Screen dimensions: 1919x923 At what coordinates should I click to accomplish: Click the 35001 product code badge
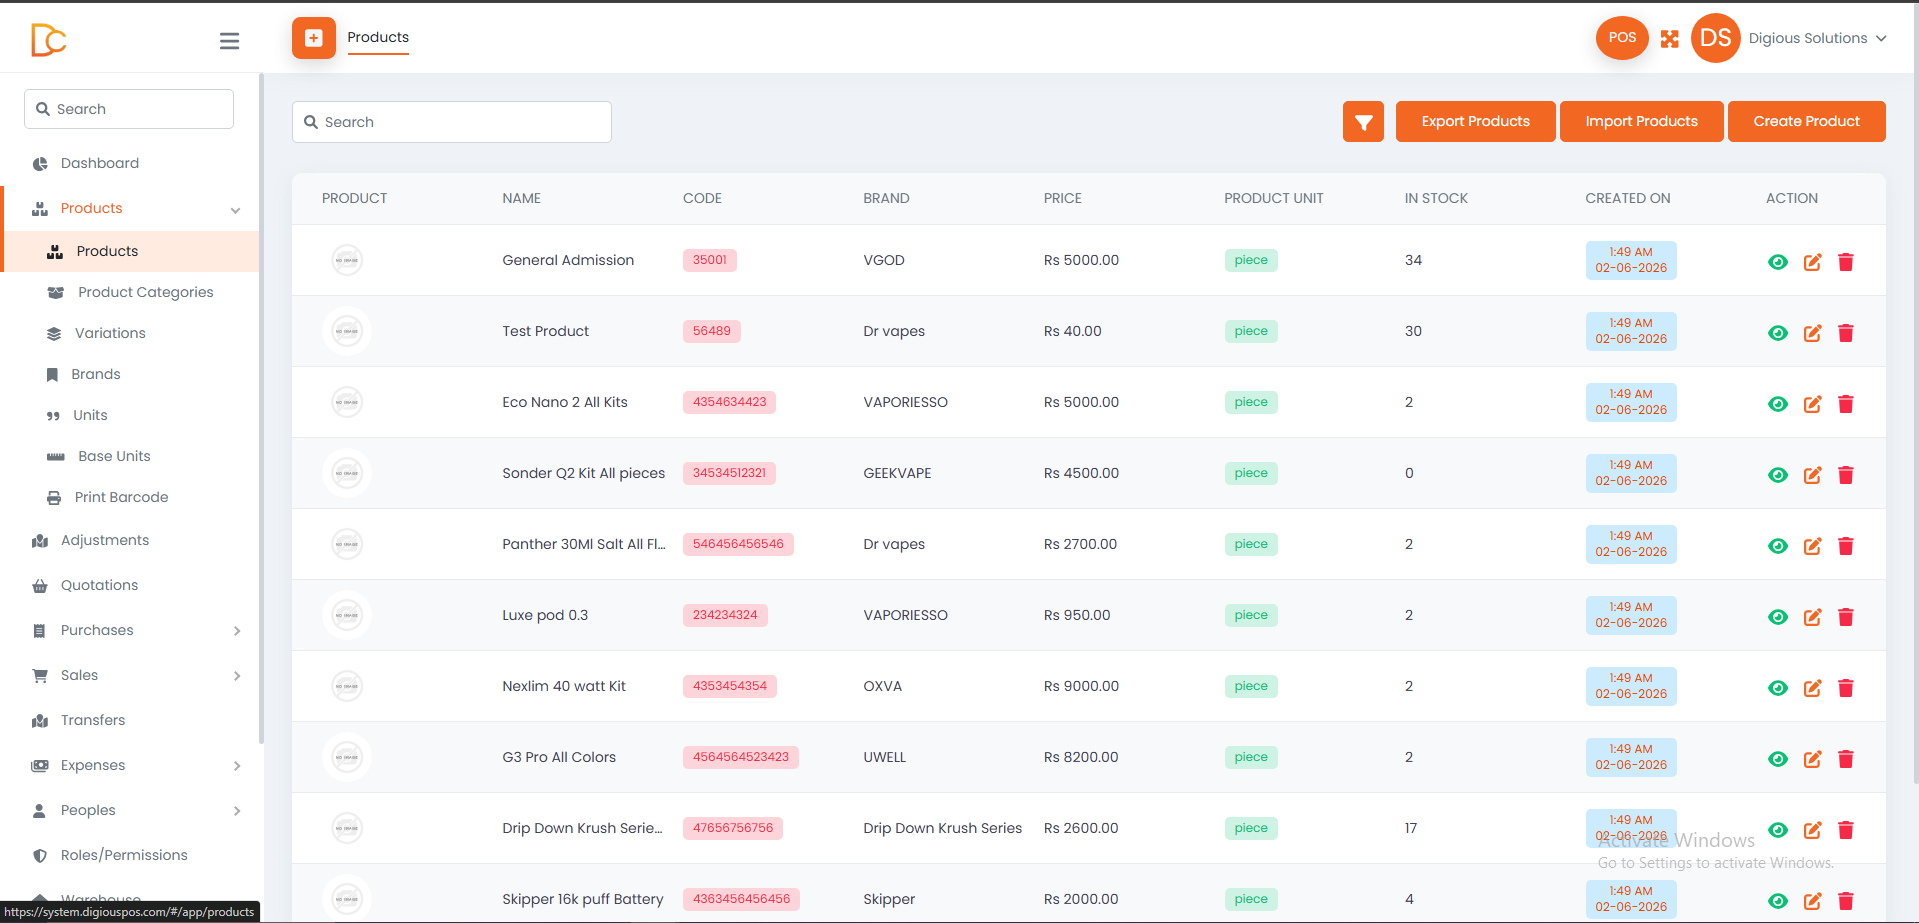710,260
